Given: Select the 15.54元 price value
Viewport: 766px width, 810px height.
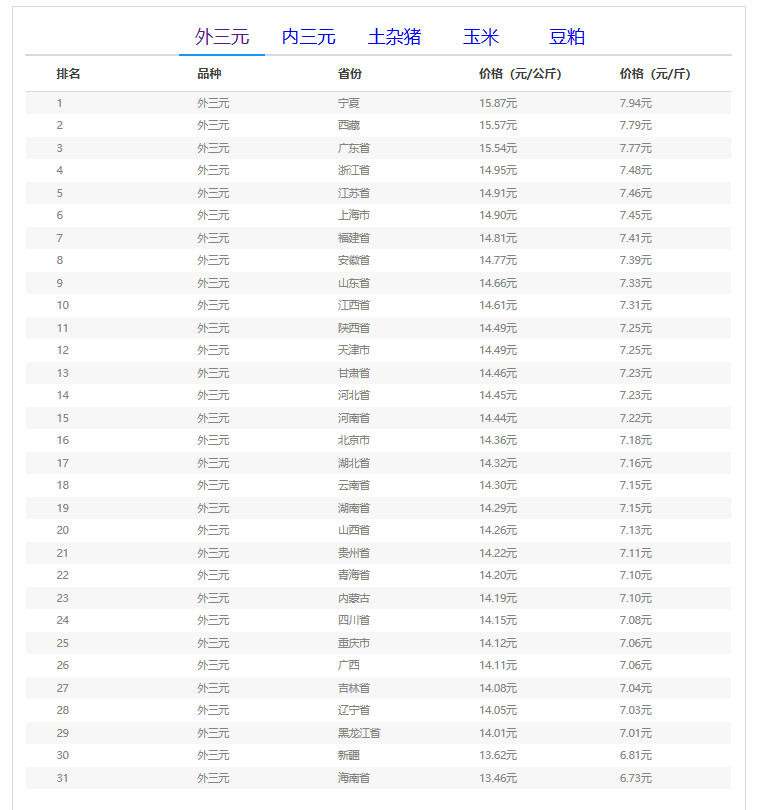Looking at the screenshot, I should tap(498, 148).
